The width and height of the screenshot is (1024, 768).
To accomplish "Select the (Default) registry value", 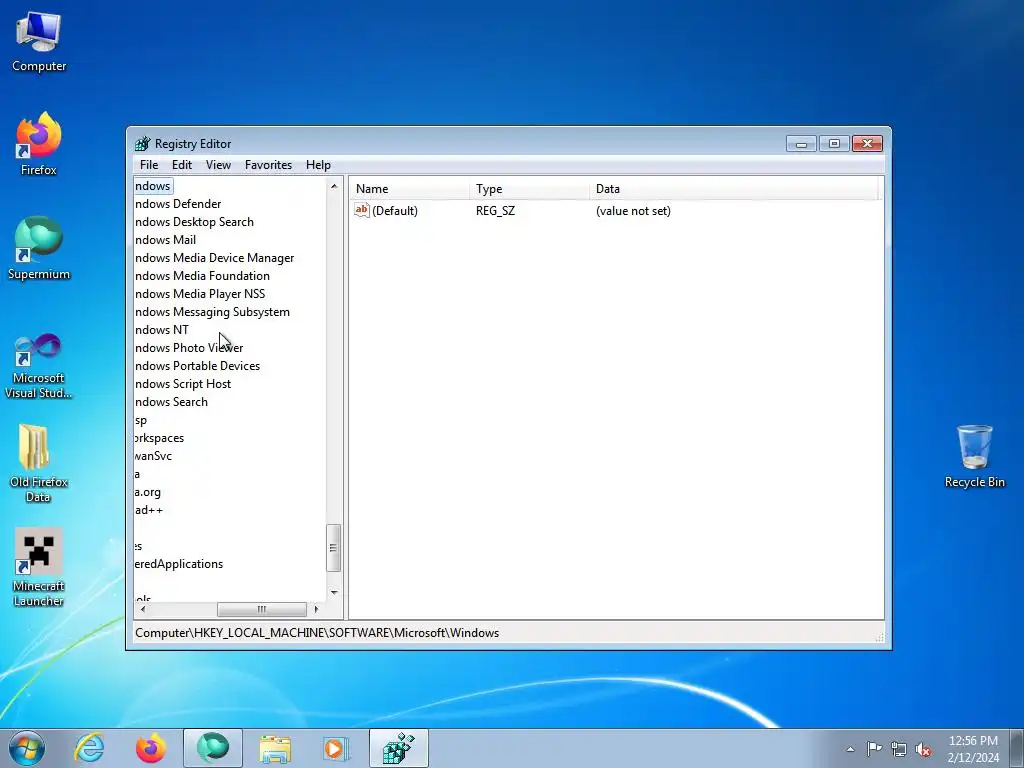I will click(394, 210).
